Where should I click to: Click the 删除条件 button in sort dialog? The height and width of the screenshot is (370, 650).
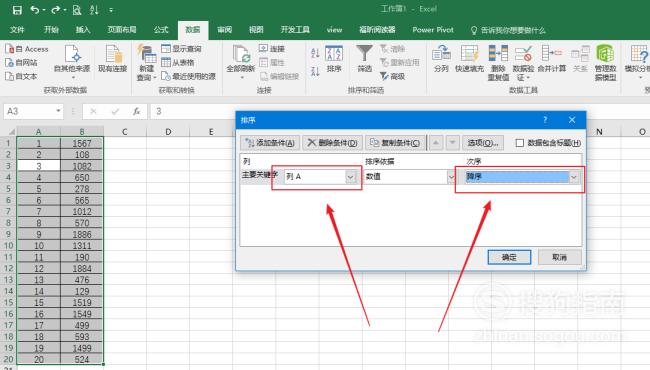coord(332,143)
